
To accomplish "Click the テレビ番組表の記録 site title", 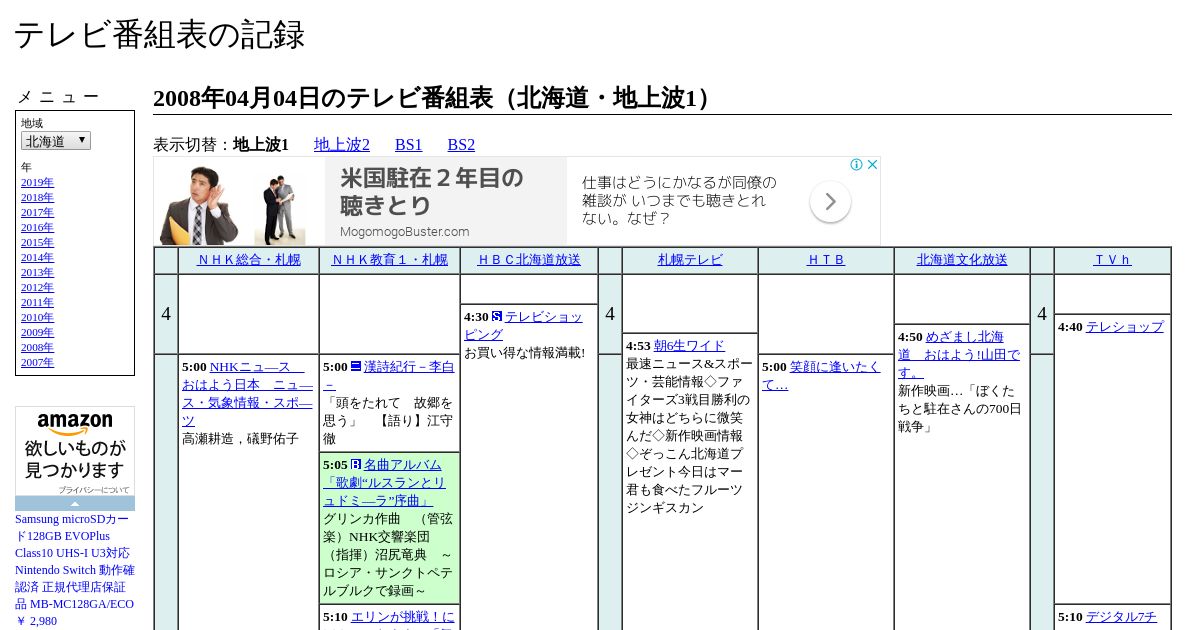I will 159,35.
